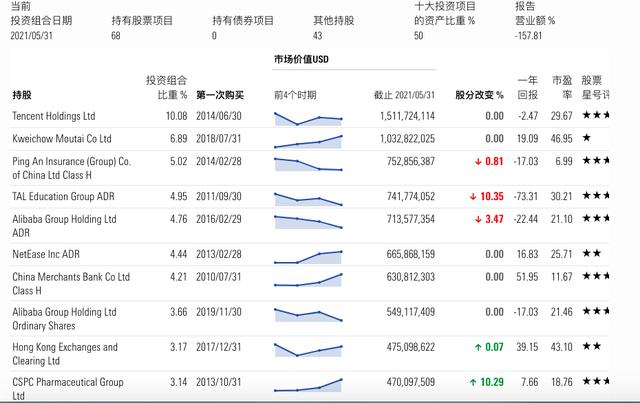Sort by 一年回报 column header
This screenshot has width=640, height=403.
[x=528, y=87]
